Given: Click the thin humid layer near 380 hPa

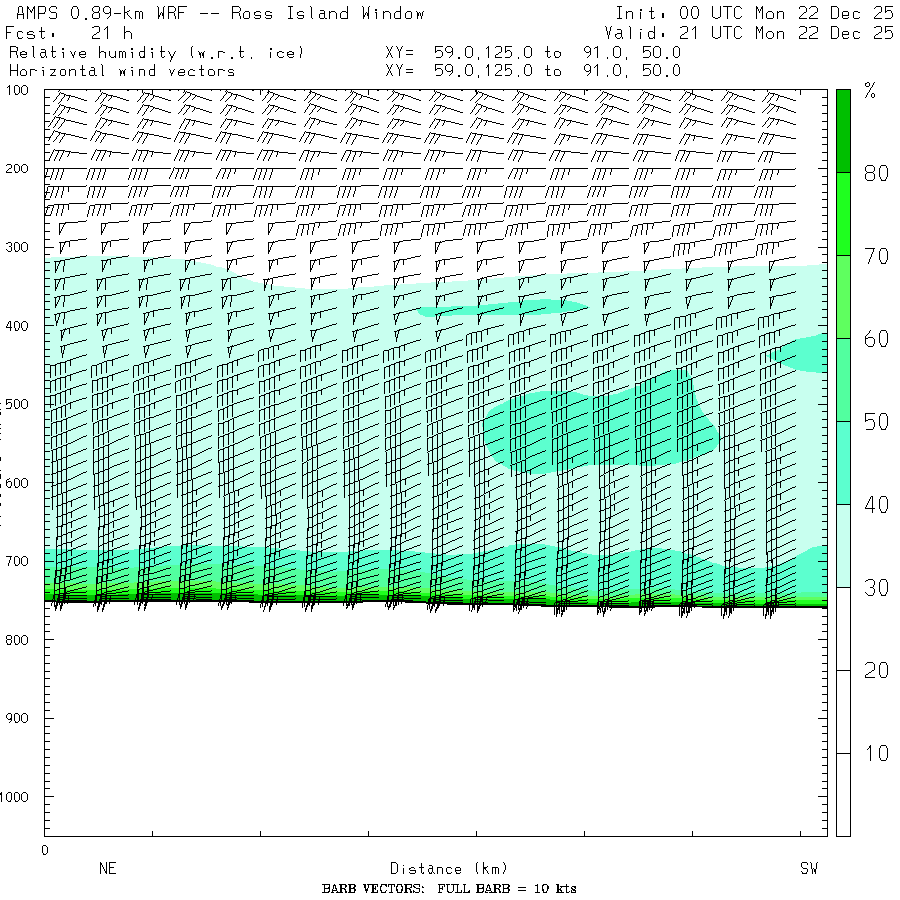Looking at the screenshot, I should coord(503,308).
